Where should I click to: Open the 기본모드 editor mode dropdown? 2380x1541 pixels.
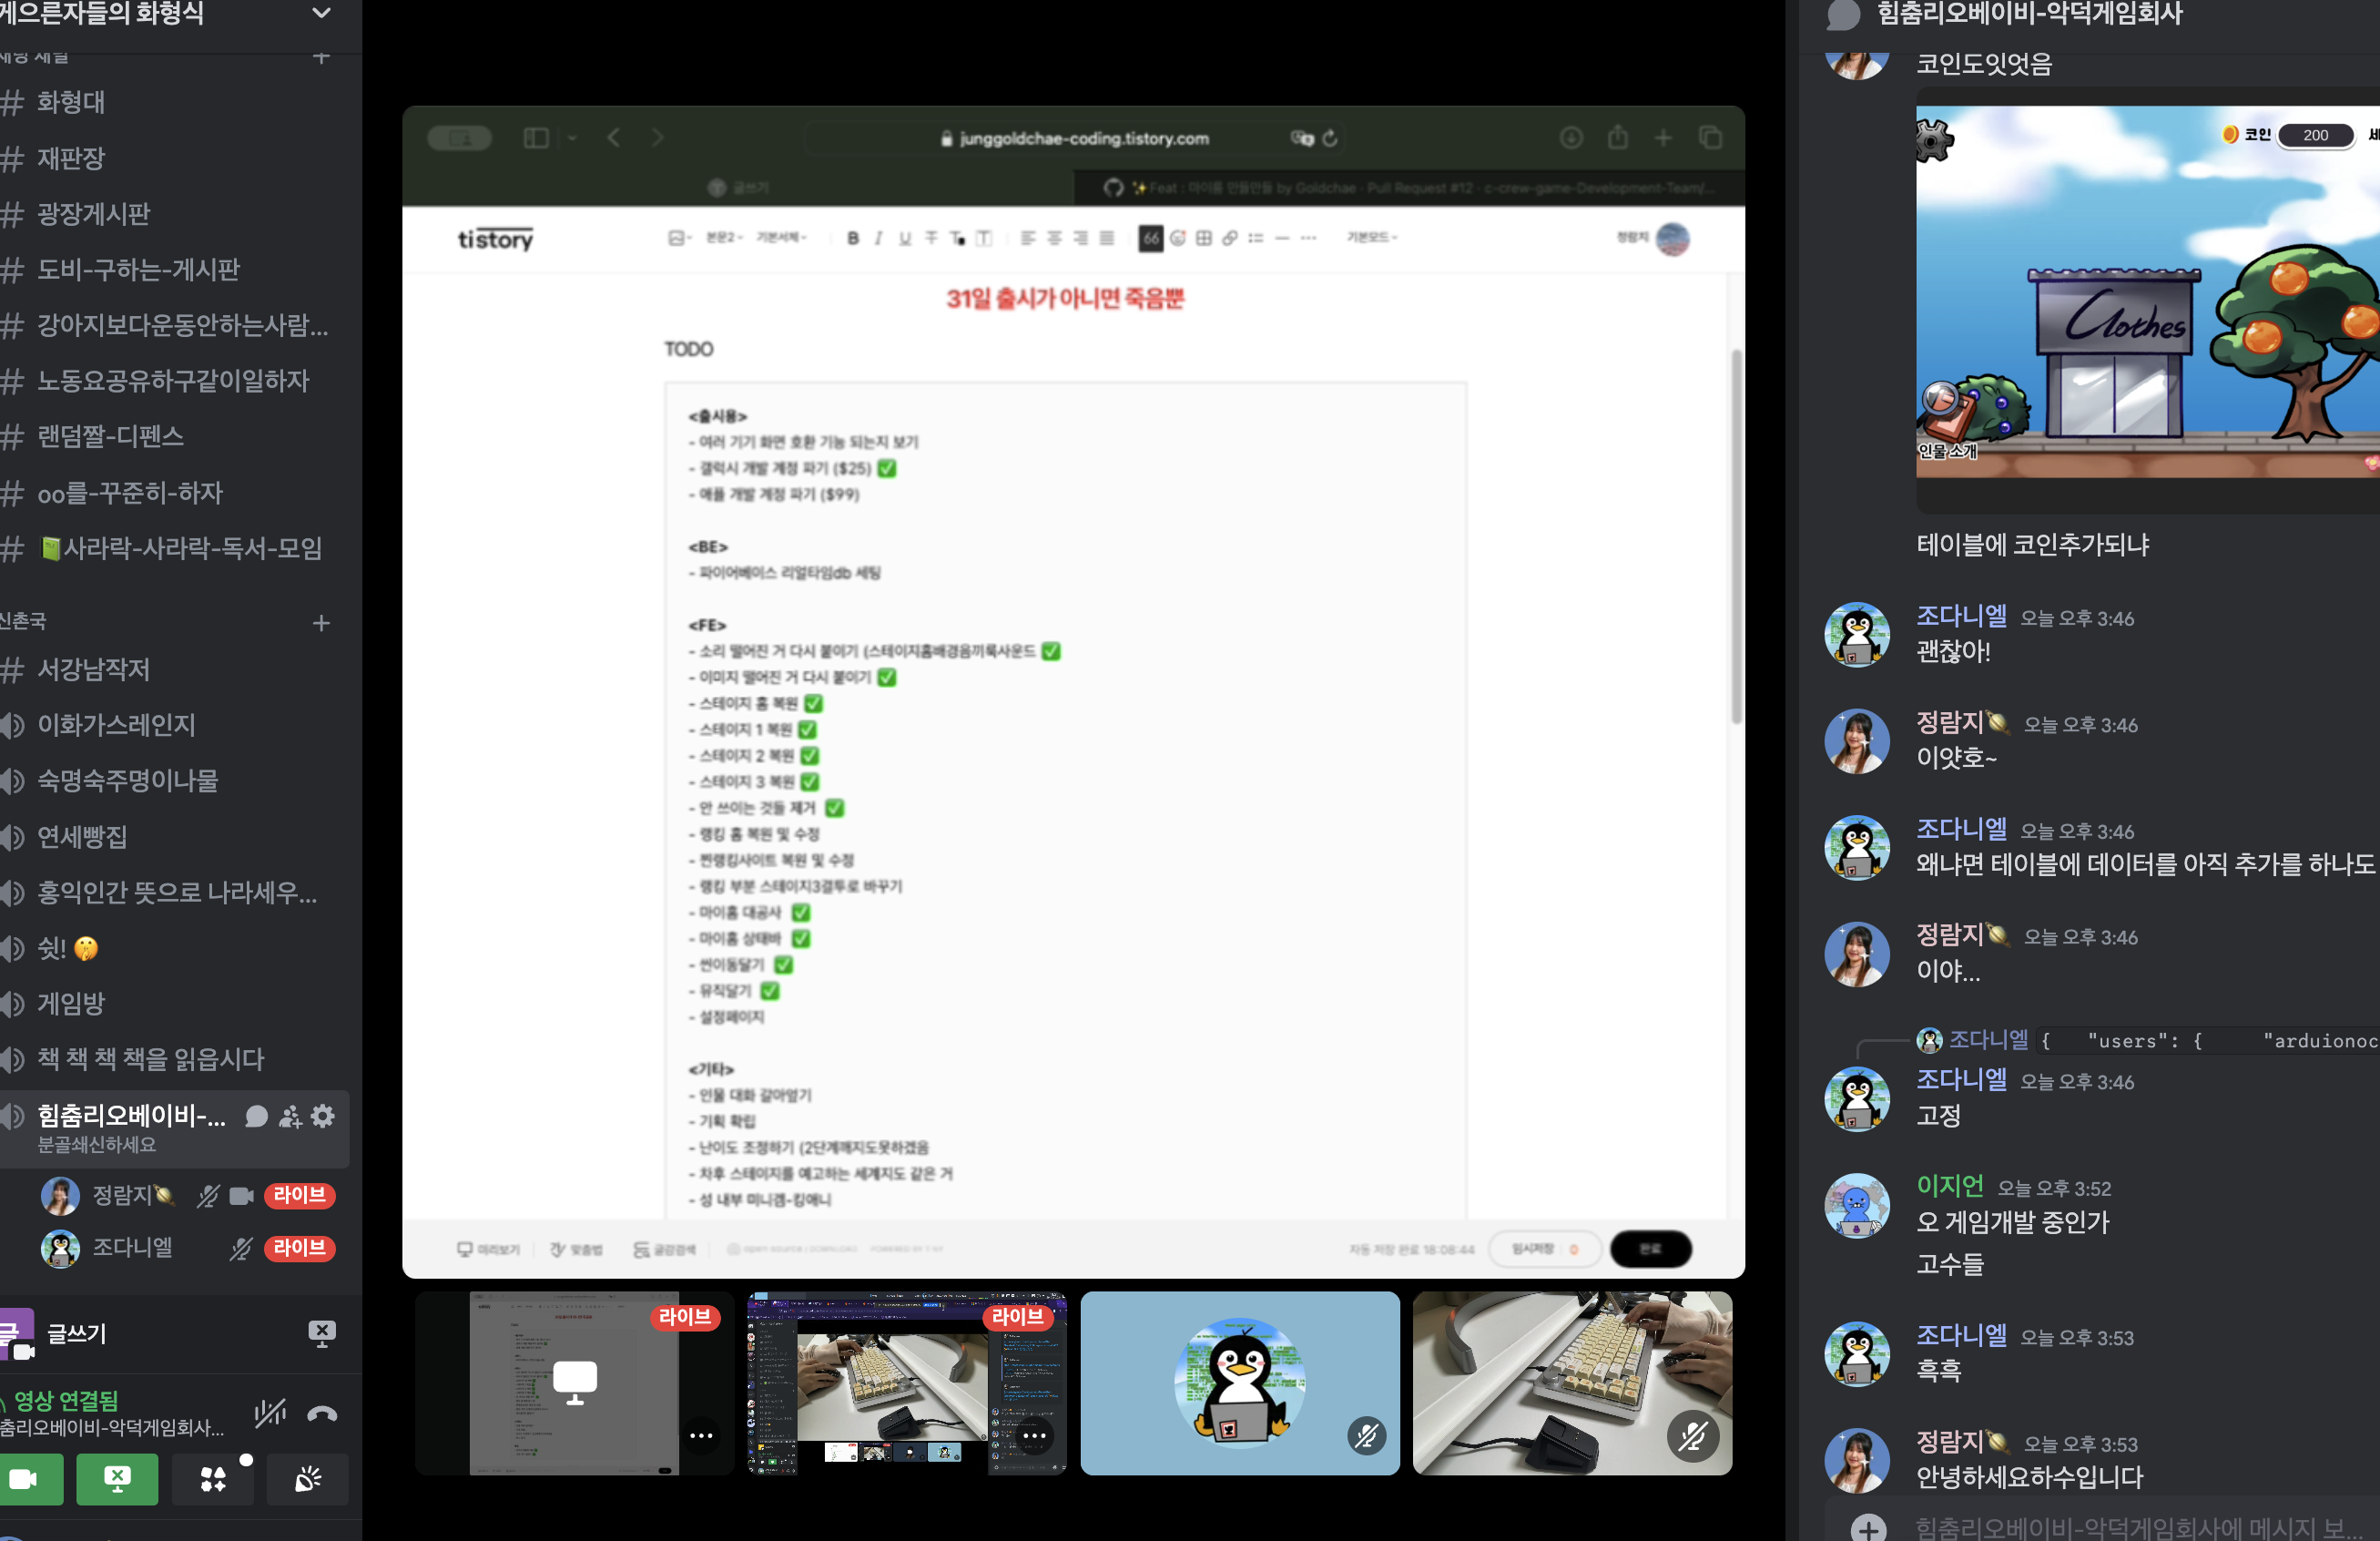tap(1371, 238)
